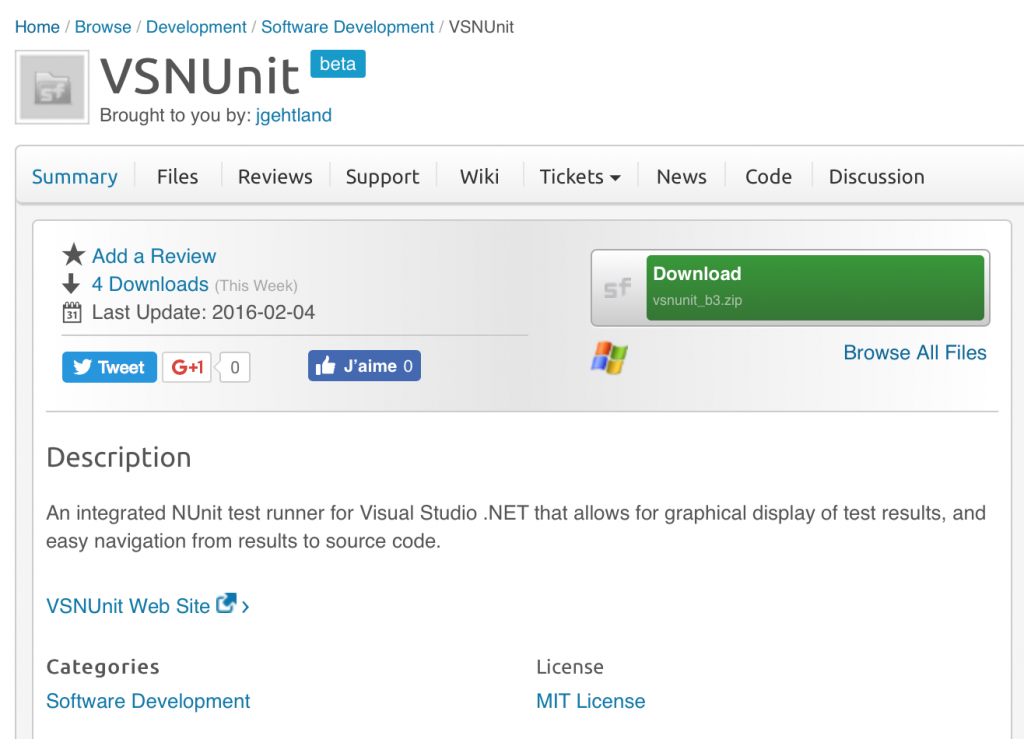The width and height of the screenshot is (1024, 739).
Task: Visit the VSNUnit Web Site link
Action: click(128, 606)
